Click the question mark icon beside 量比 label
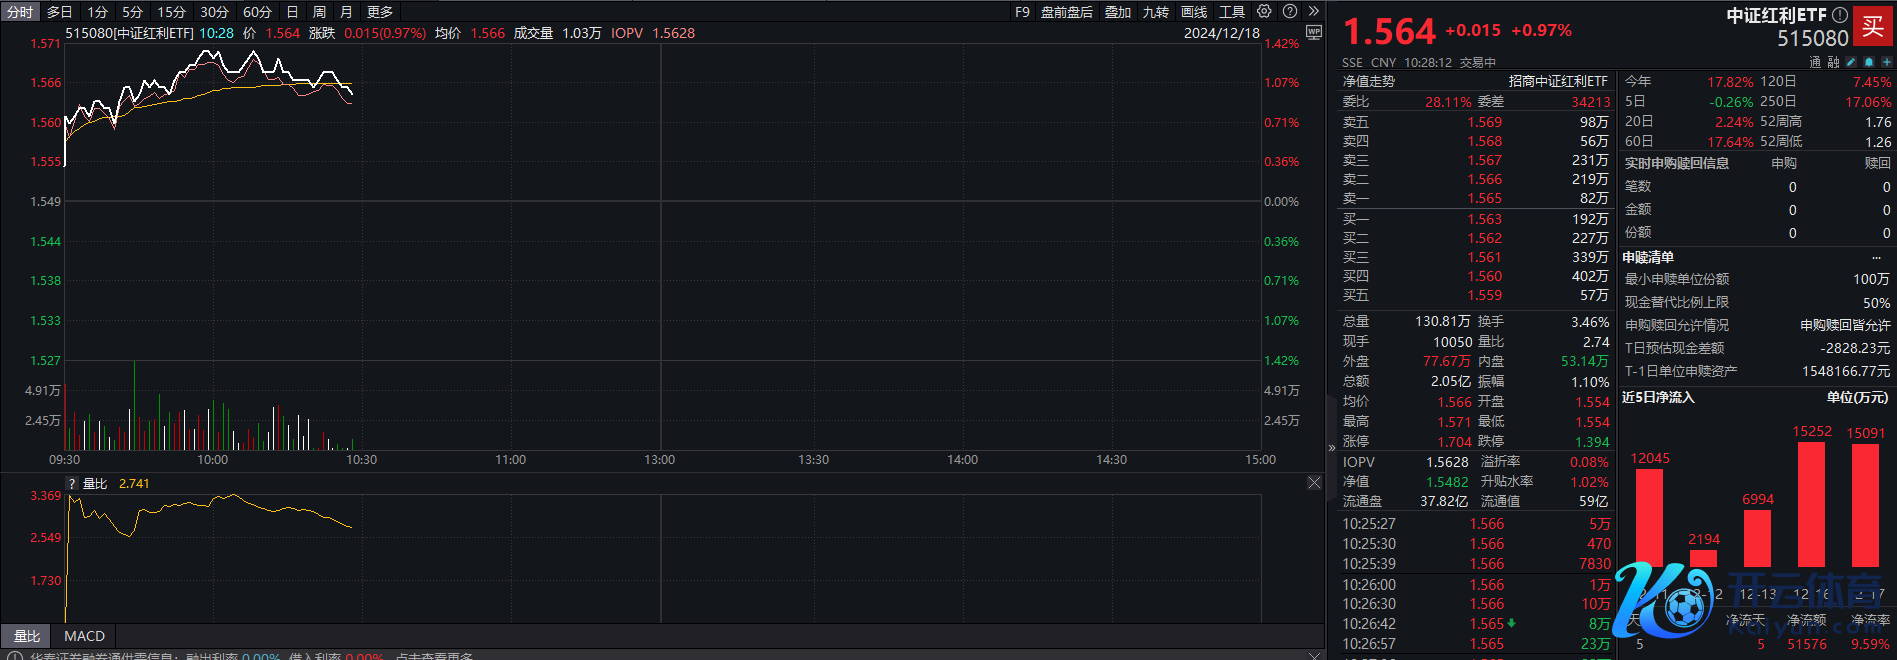1897x660 pixels. click(x=72, y=484)
